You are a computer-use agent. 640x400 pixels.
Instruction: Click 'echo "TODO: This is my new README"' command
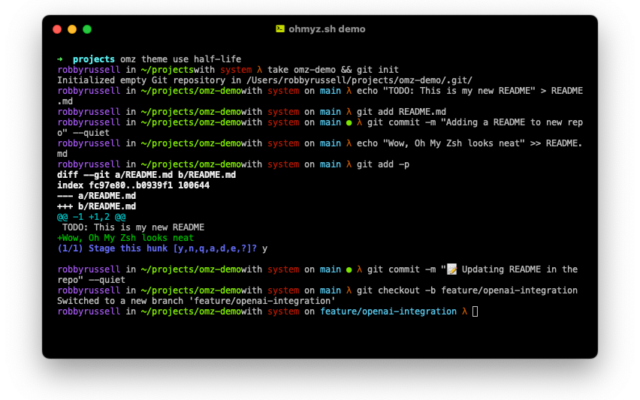[x=446, y=91]
